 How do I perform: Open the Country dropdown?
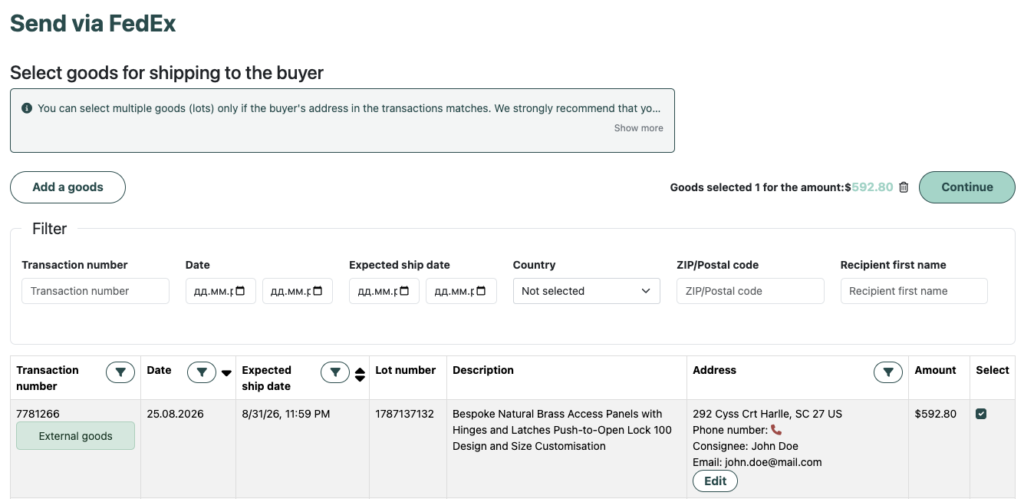586,291
